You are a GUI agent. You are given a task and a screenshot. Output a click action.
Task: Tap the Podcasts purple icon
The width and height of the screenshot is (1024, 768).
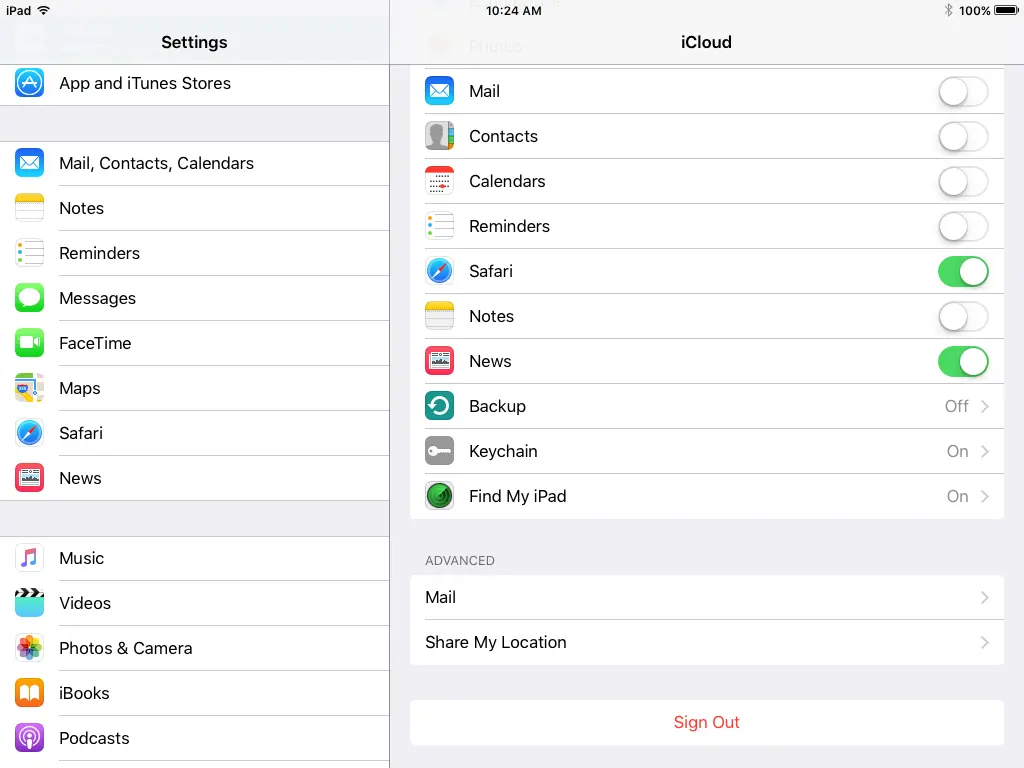click(x=29, y=738)
